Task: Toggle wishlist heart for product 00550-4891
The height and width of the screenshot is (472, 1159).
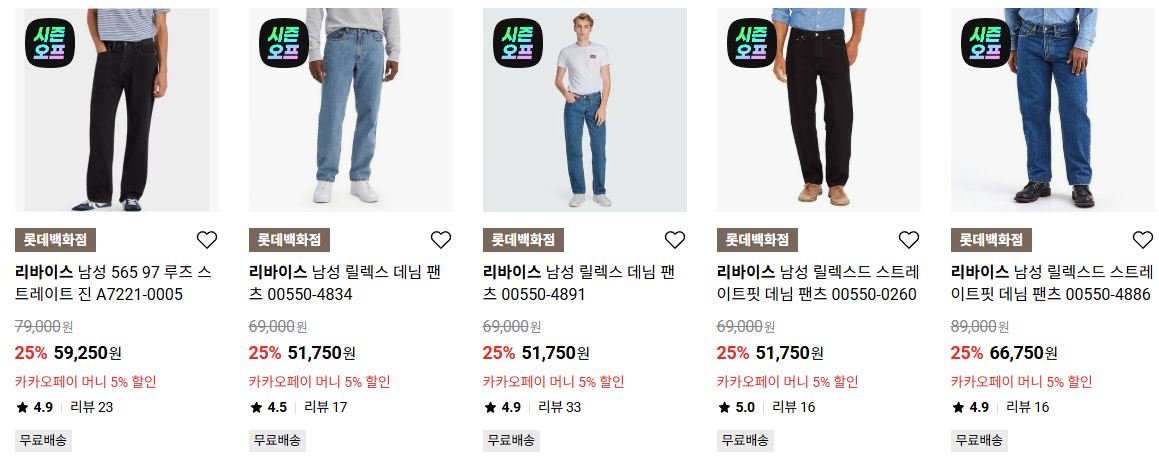Action: tap(675, 239)
